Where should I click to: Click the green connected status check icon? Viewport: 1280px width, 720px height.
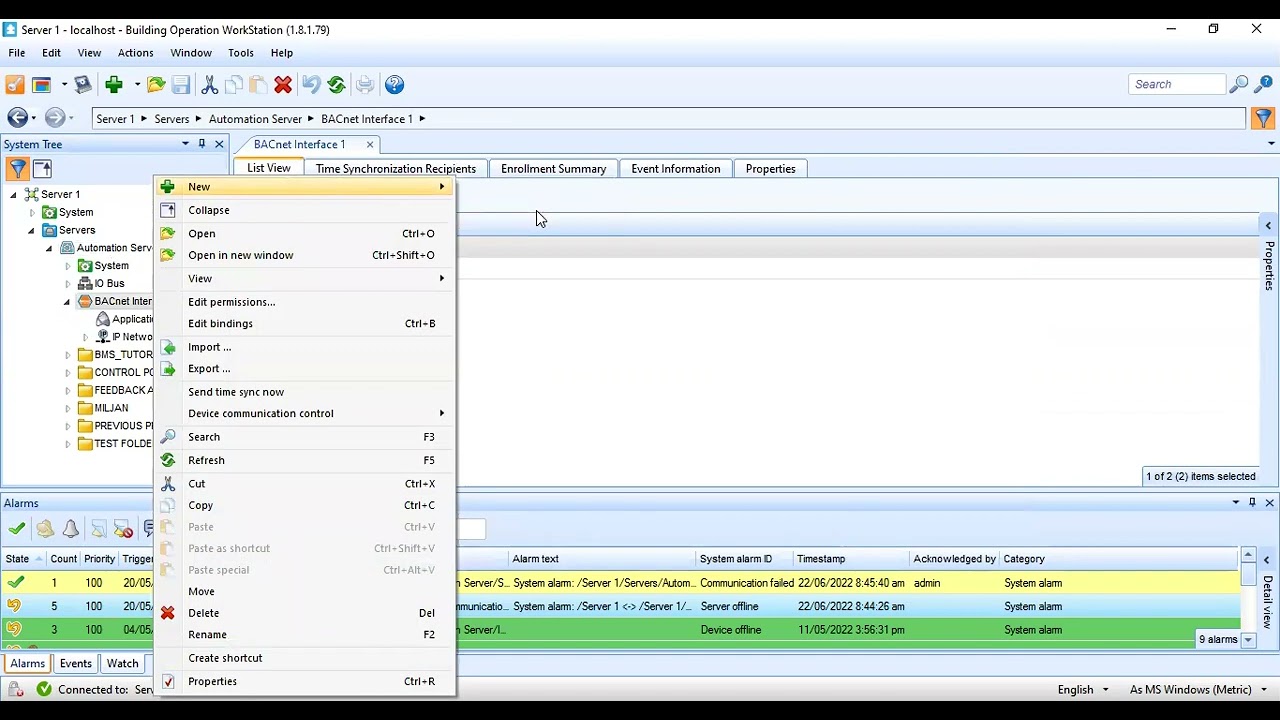[x=44, y=689]
